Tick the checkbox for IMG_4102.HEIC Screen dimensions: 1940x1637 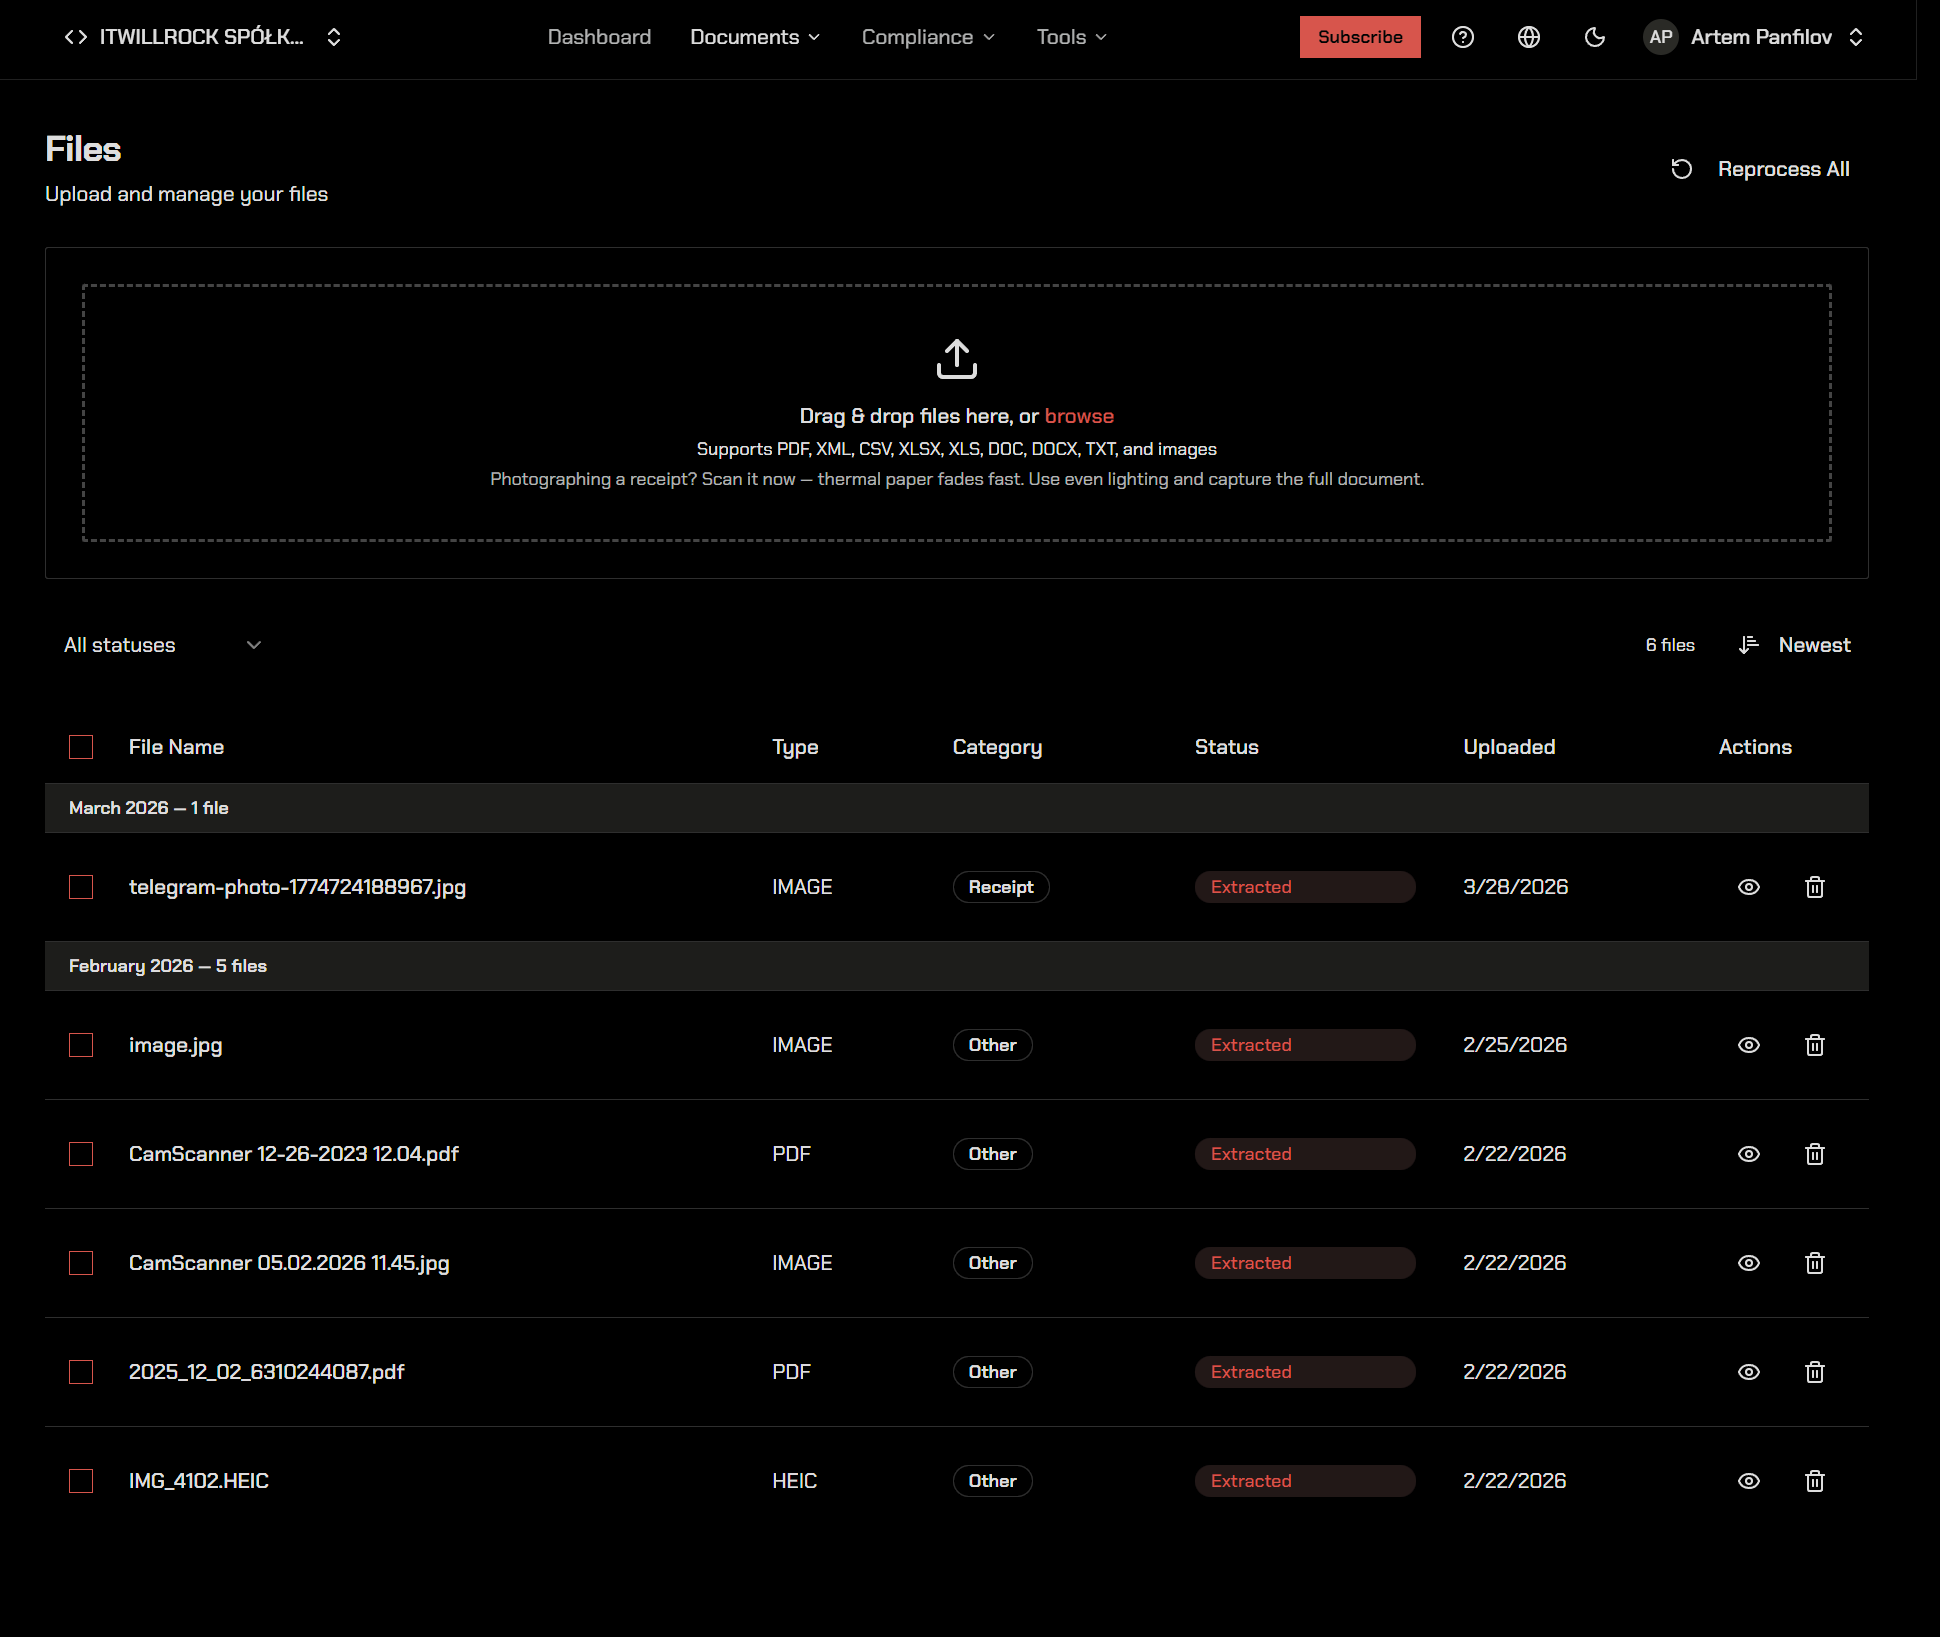(x=81, y=1481)
